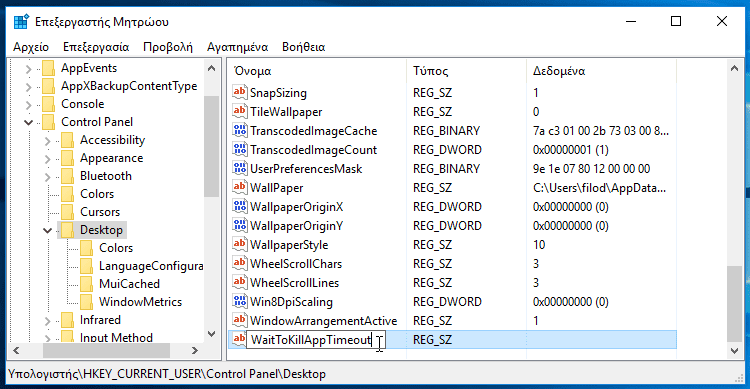
Task: Click the WallPaper string value icon
Action: 240,187
